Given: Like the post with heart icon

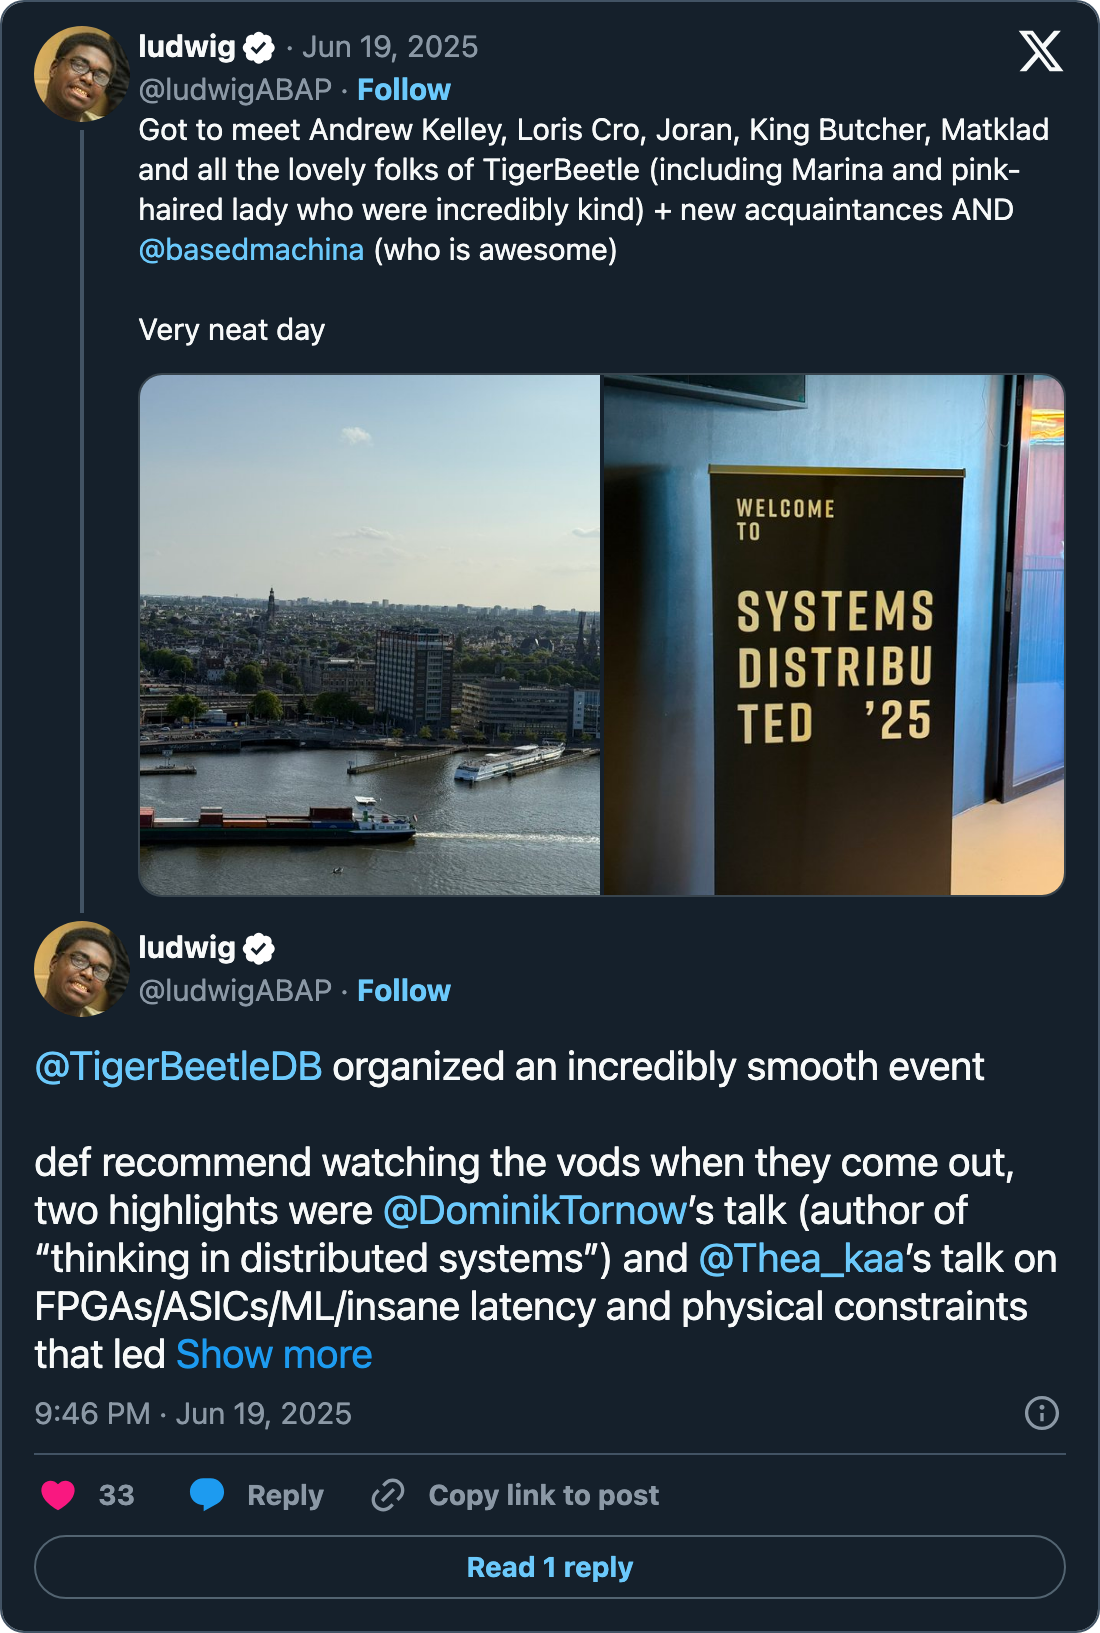Looking at the screenshot, I should [58, 1495].
